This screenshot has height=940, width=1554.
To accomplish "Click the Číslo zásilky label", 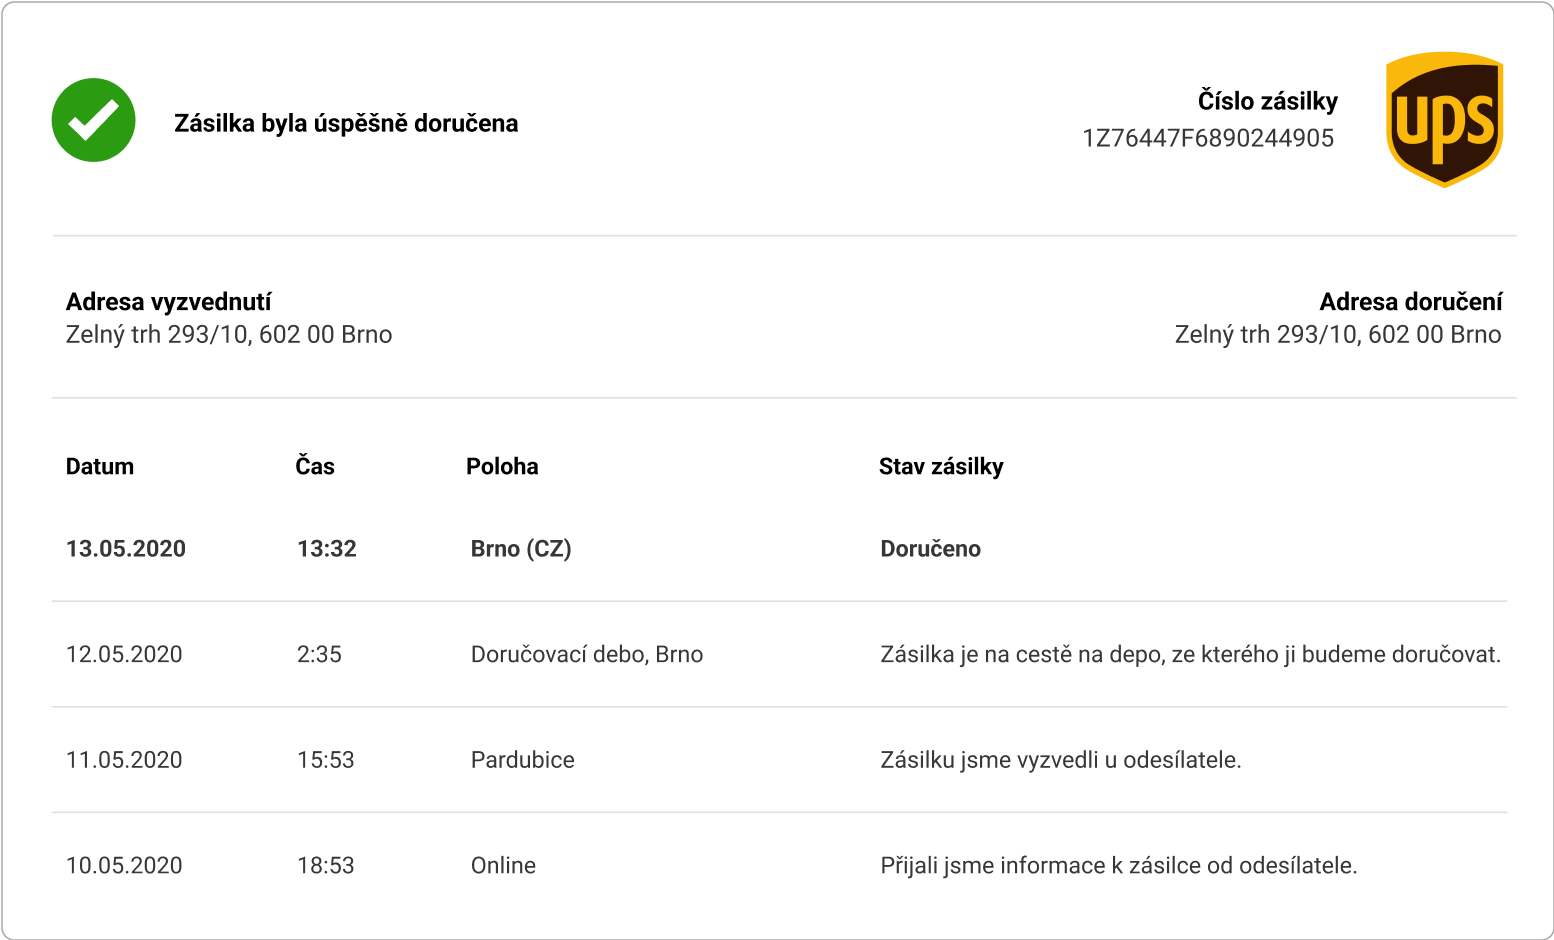I will click(x=1268, y=101).
